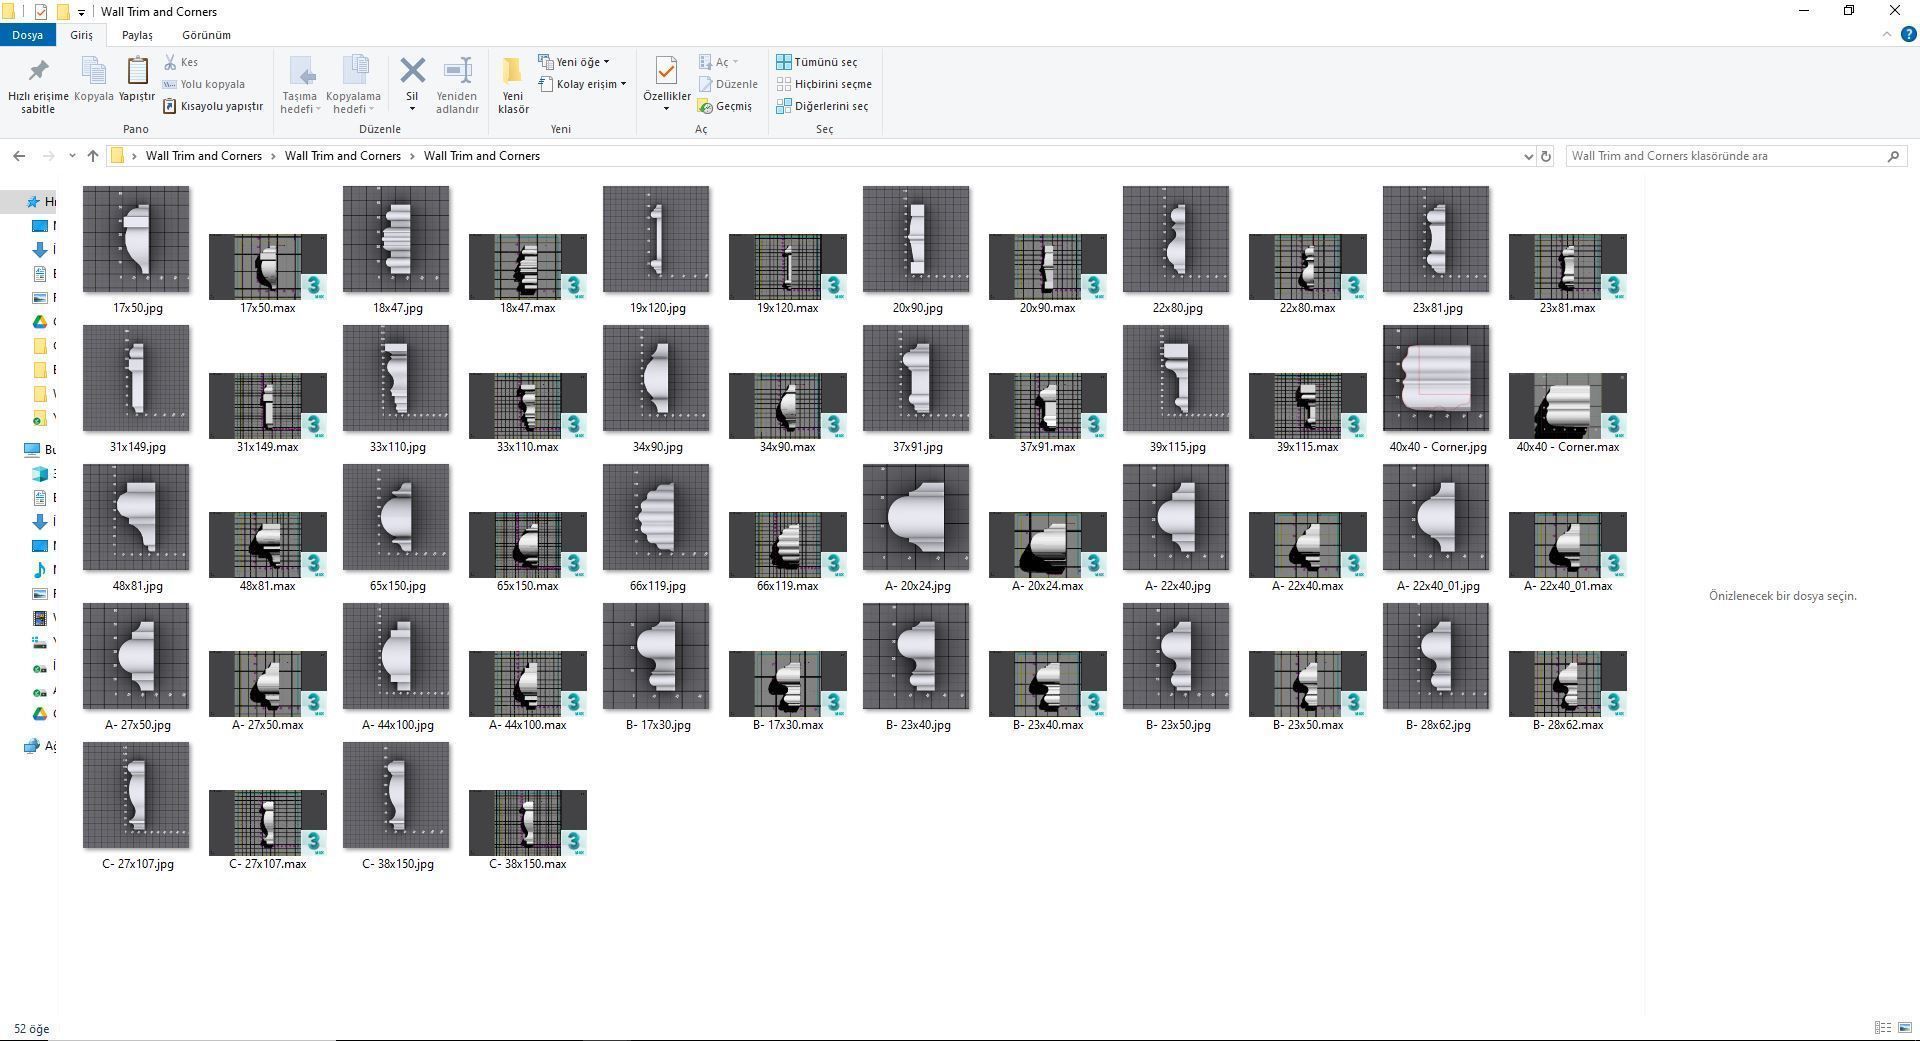The width and height of the screenshot is (1920, 1041).
Task: Open recent locations dropdown arrow
Action: click(x=72, y=156)
